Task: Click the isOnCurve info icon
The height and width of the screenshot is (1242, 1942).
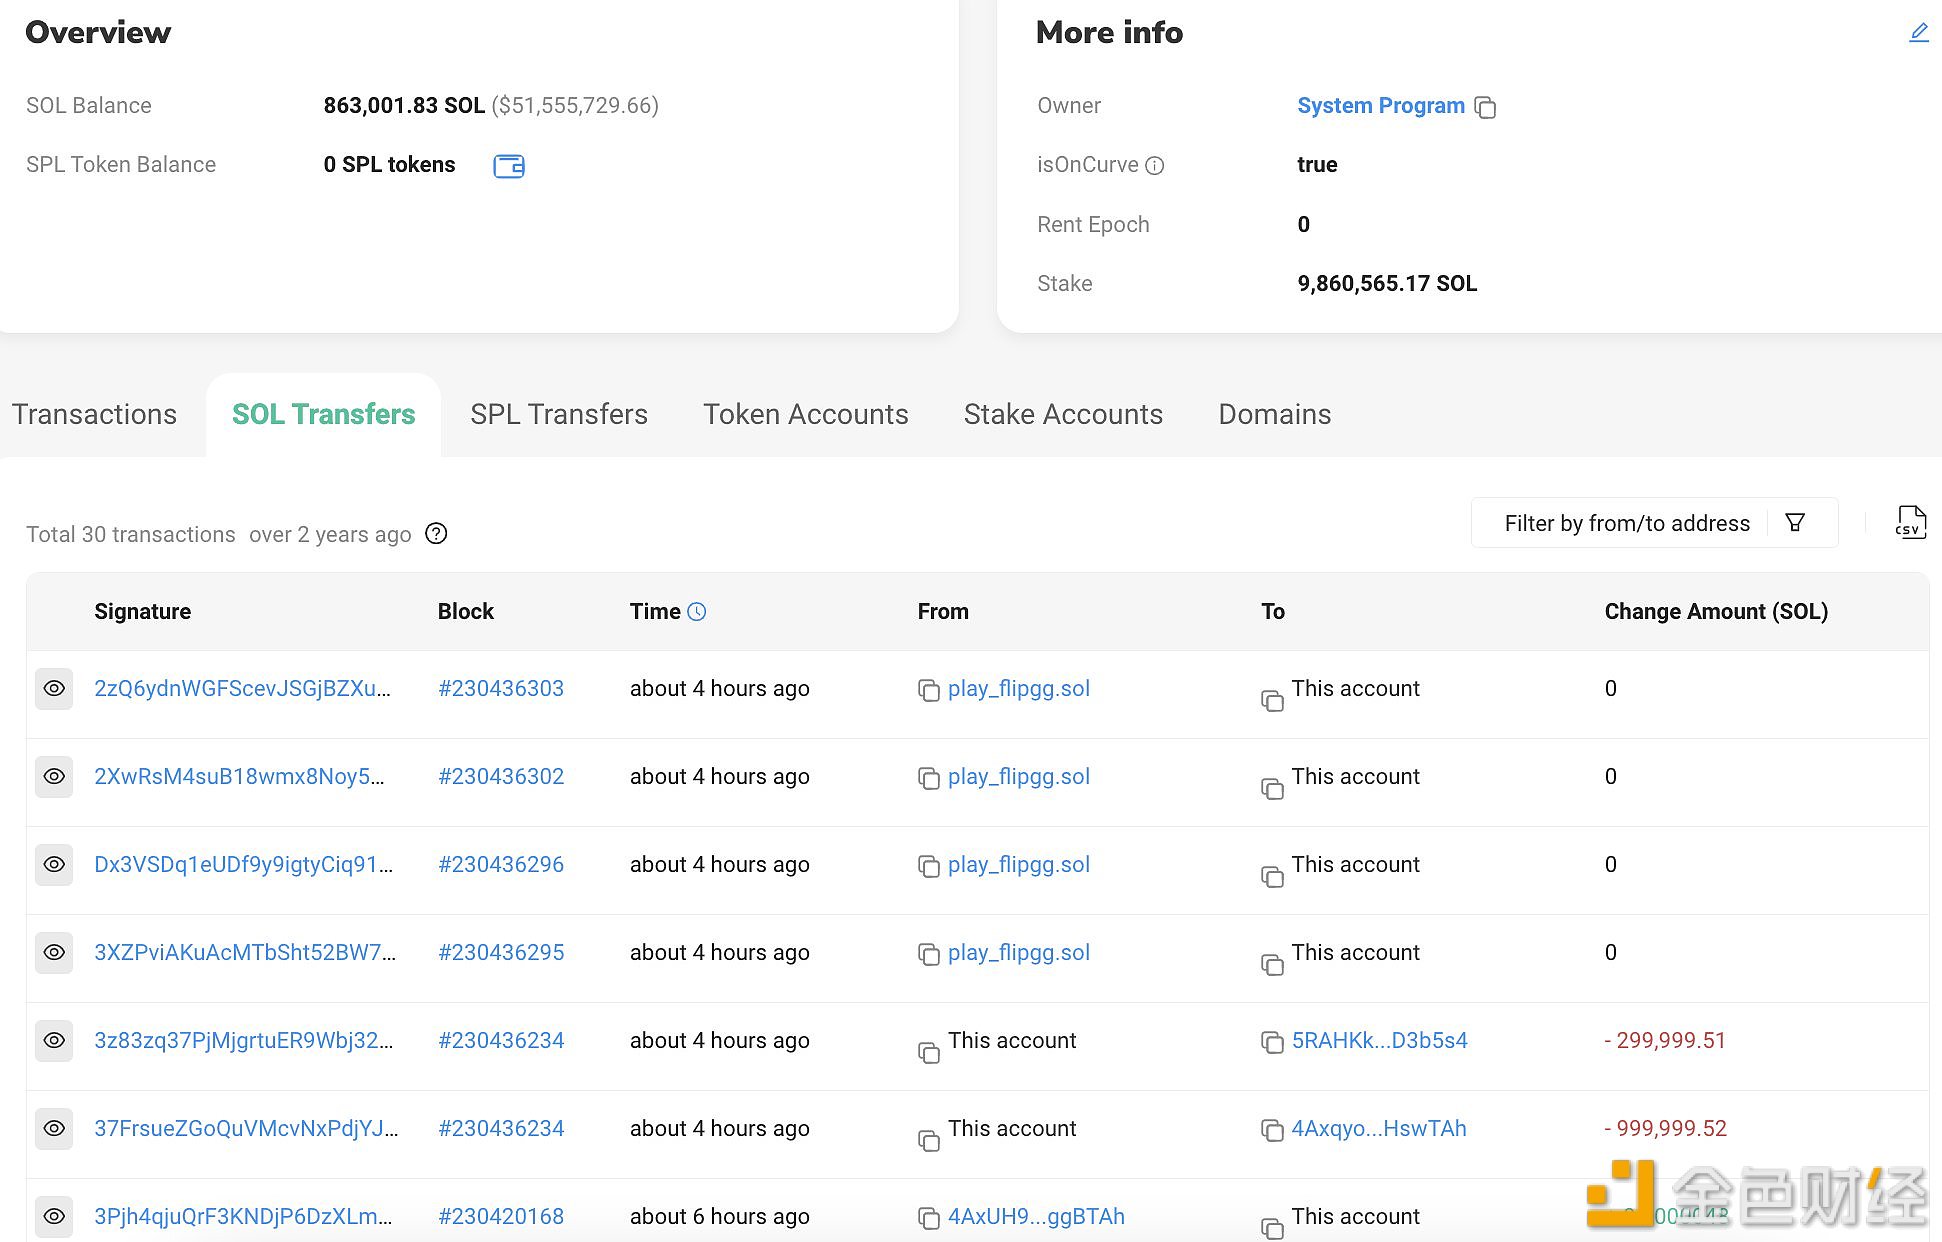Action: click(x=1154, y=166)
